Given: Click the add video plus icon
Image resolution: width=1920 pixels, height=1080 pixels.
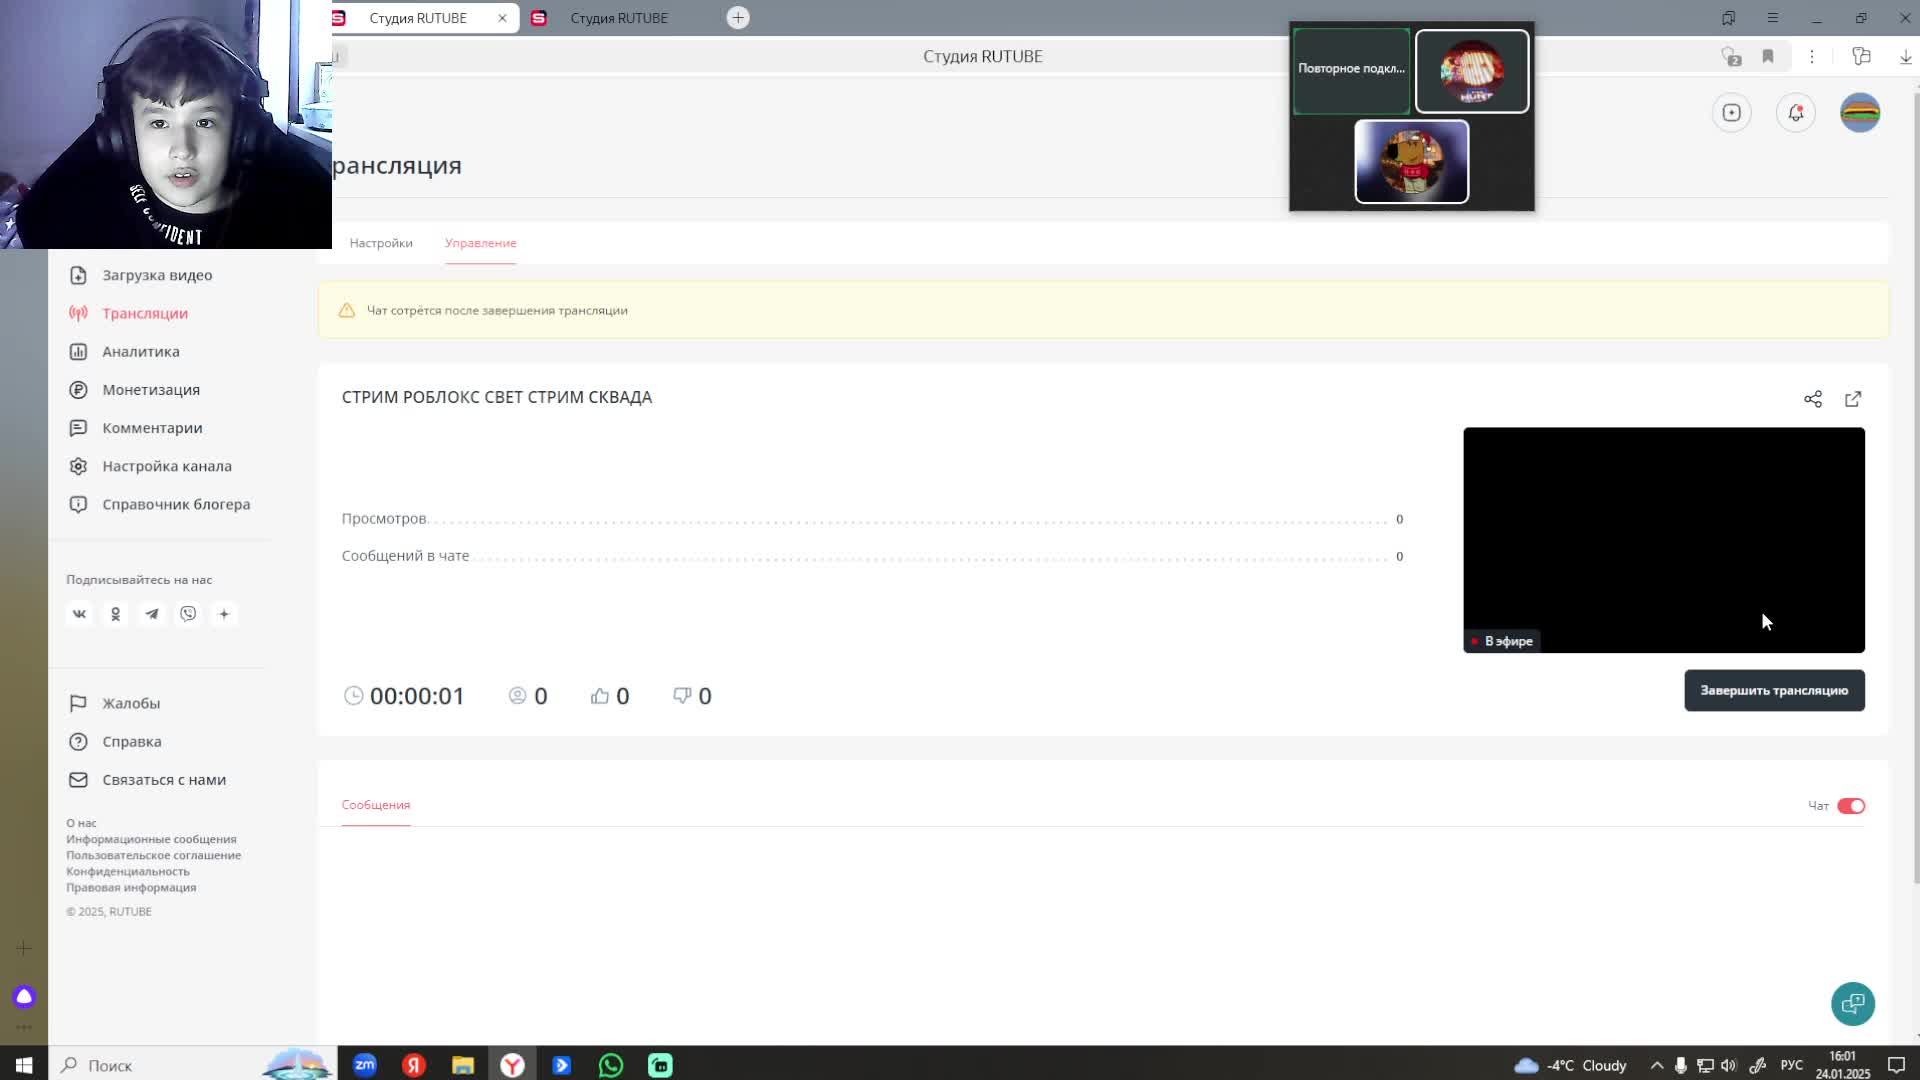Looking at the screenshot, I should coord(1732,113).
